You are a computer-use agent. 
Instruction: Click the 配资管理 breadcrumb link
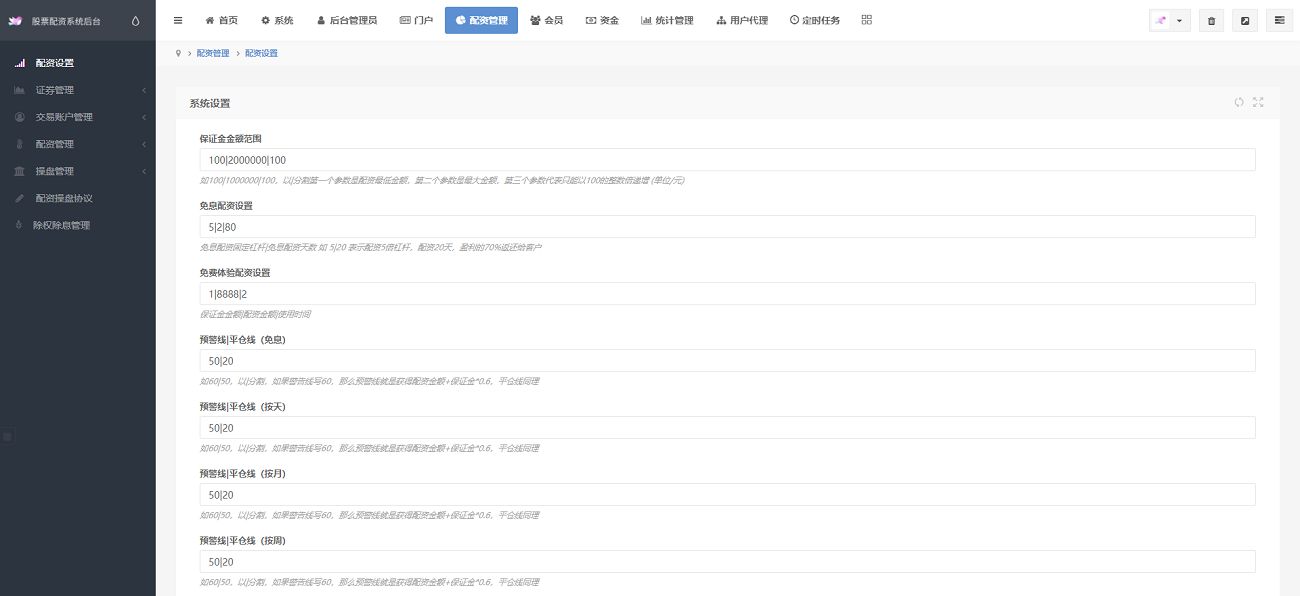click(212, 53)
